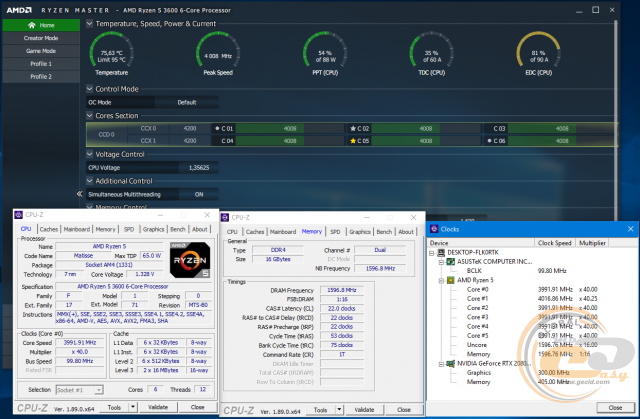Screen dimensions: 640x419
Task: Collapse NVIDIA GeForce RTX 2080 node in Clocks
Action: click(x=441, y=364)
